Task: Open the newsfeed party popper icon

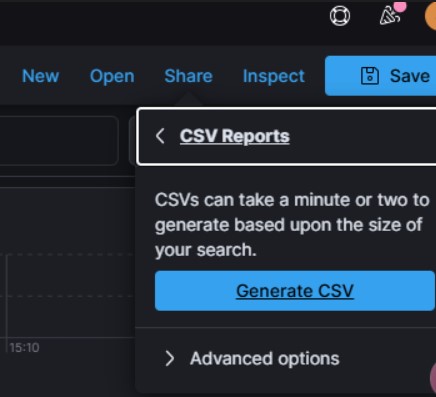Action: (389, 16)
